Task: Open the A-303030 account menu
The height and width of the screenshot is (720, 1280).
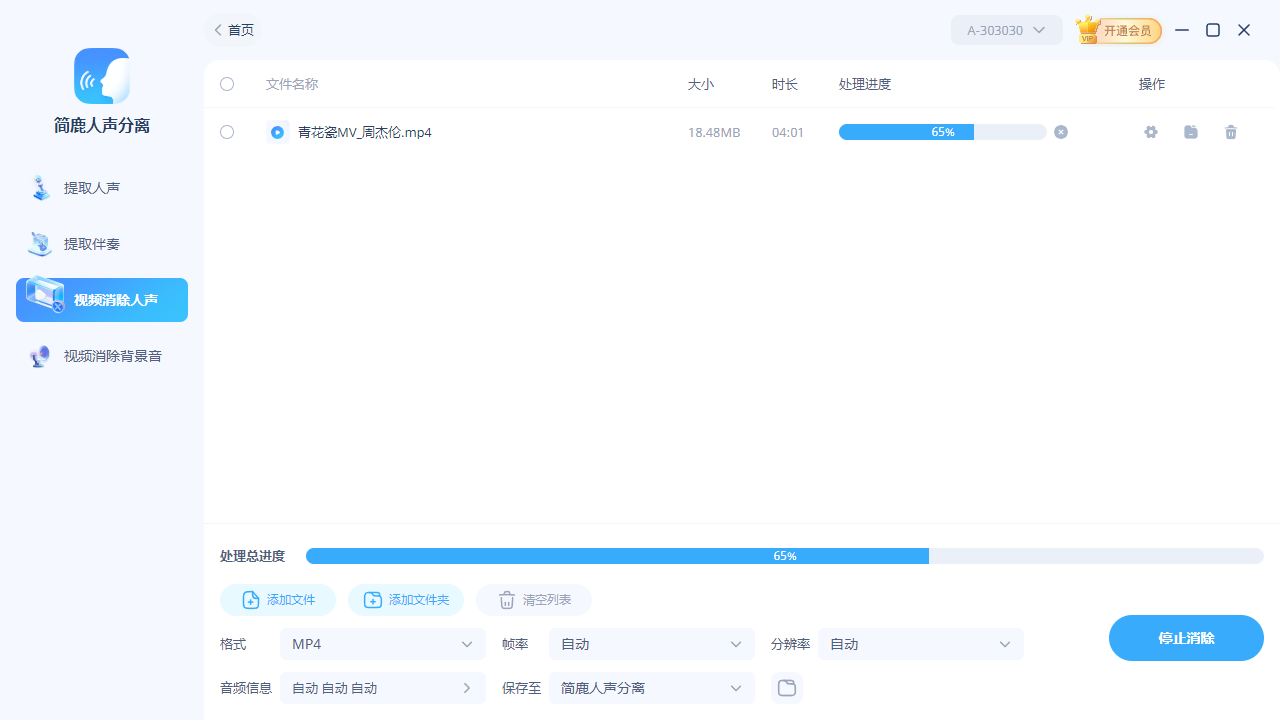Action: point(1006,30)
